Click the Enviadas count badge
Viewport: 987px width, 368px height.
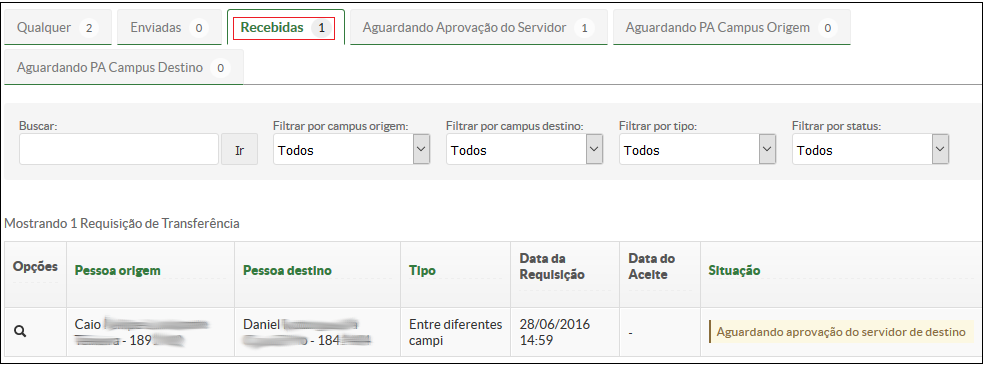[199, 28]
